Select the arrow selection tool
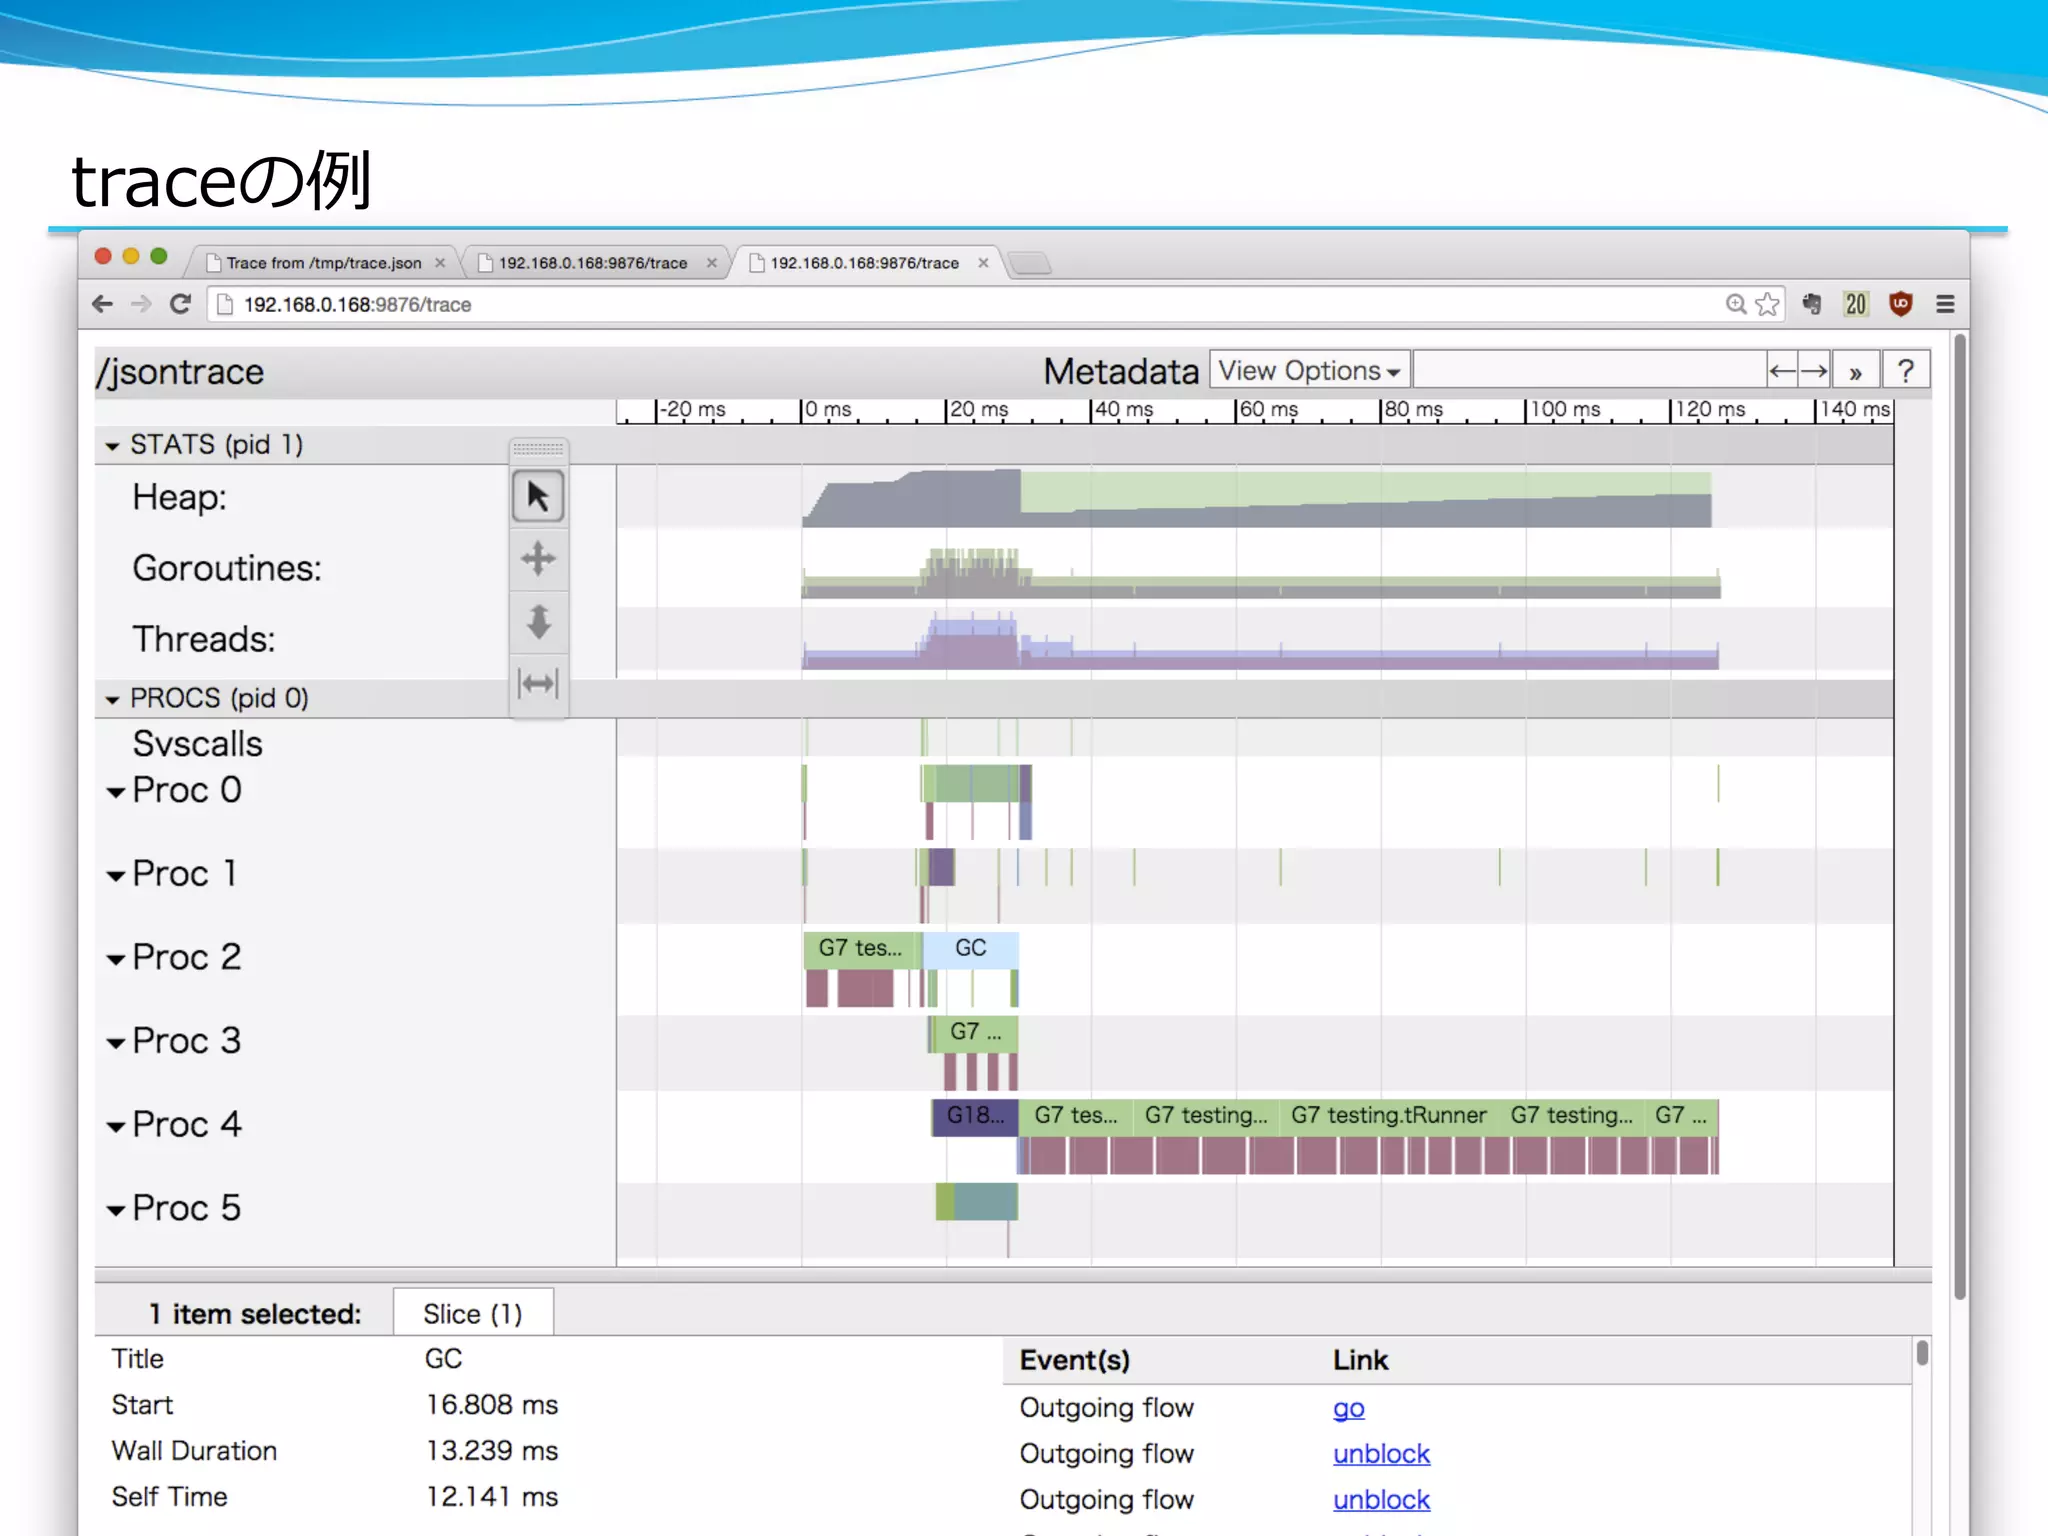 [538, 497]
